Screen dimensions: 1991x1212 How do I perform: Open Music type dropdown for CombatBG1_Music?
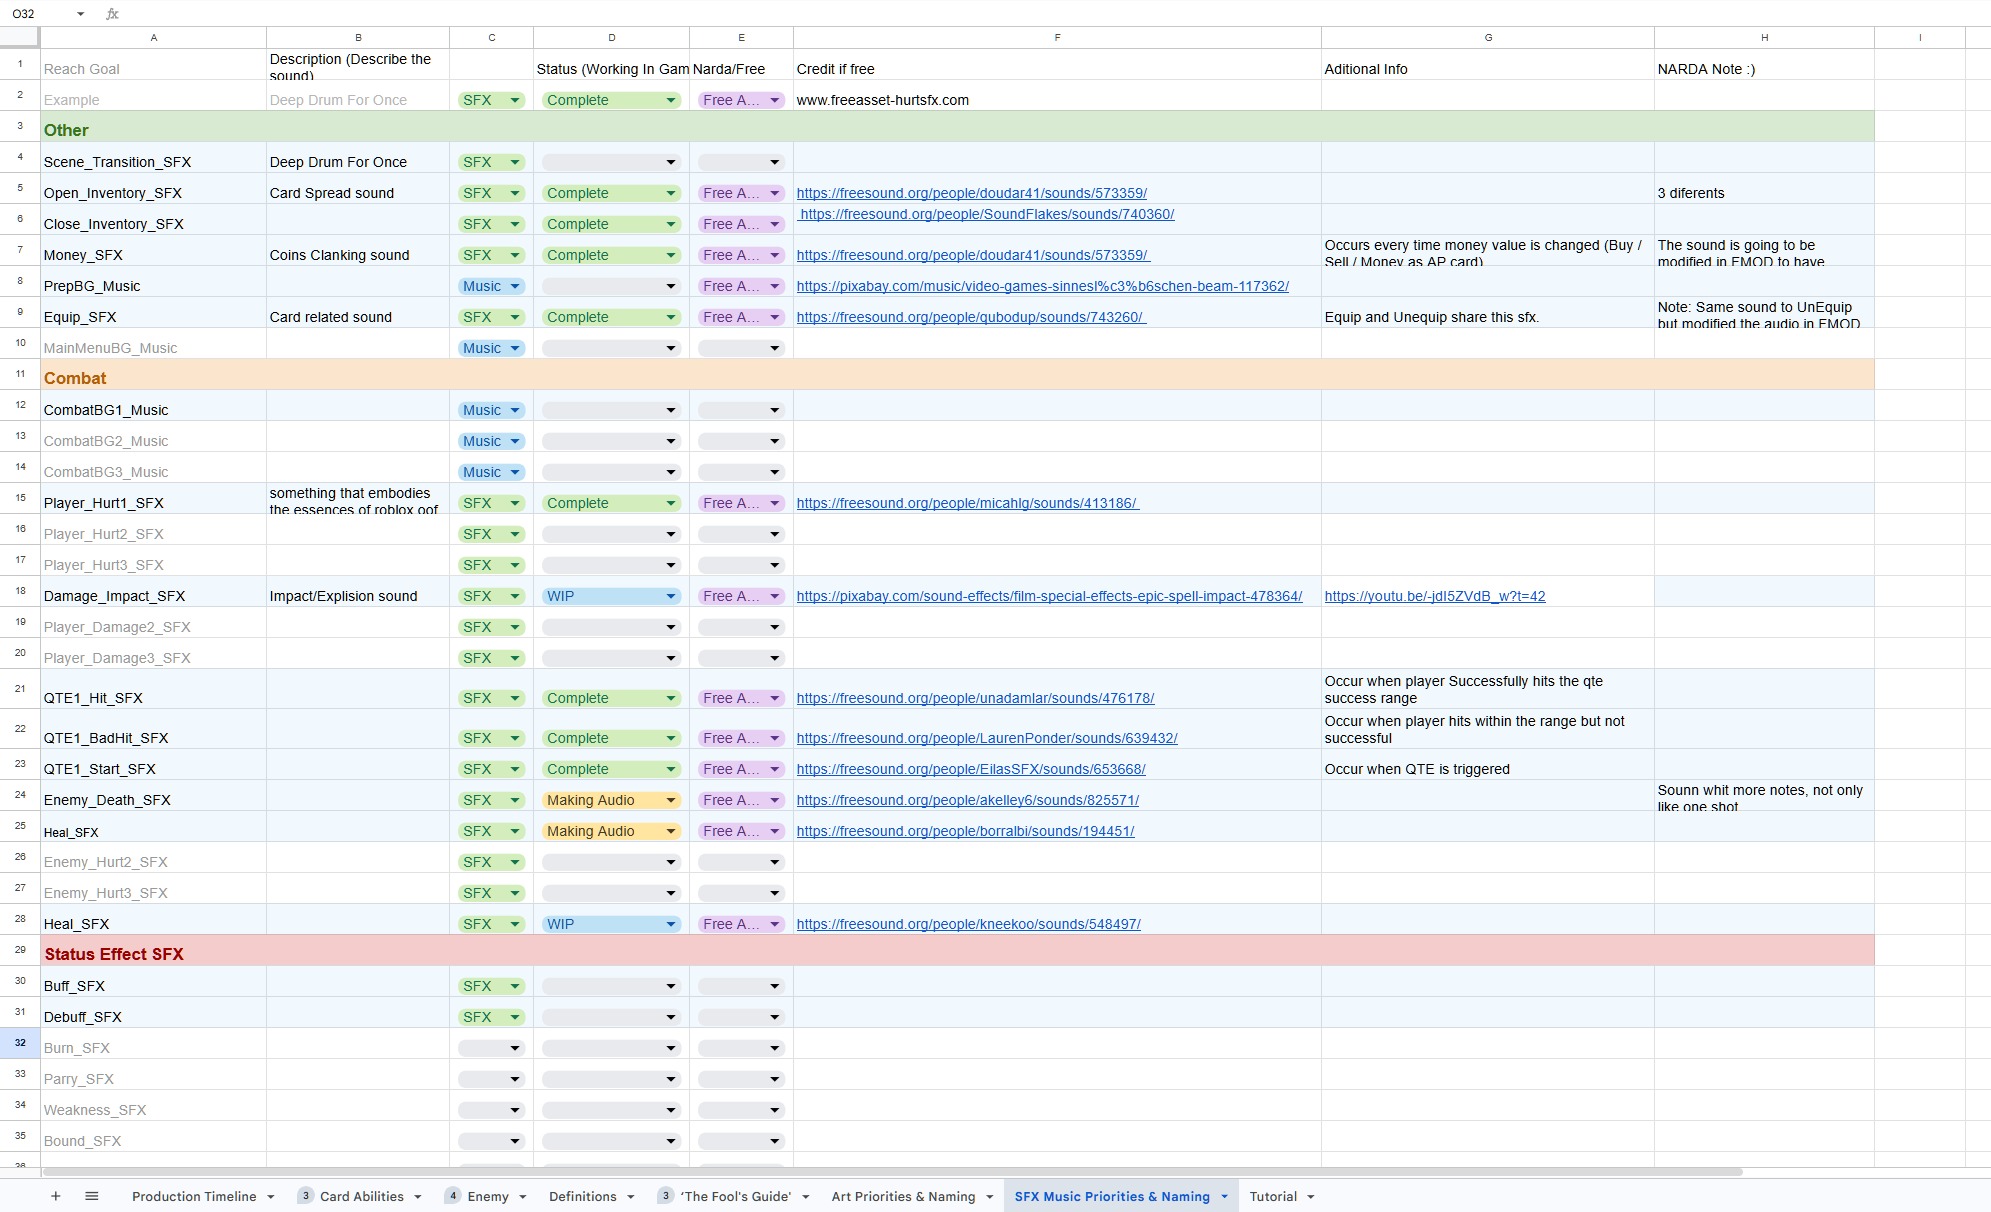click(491, 410)
